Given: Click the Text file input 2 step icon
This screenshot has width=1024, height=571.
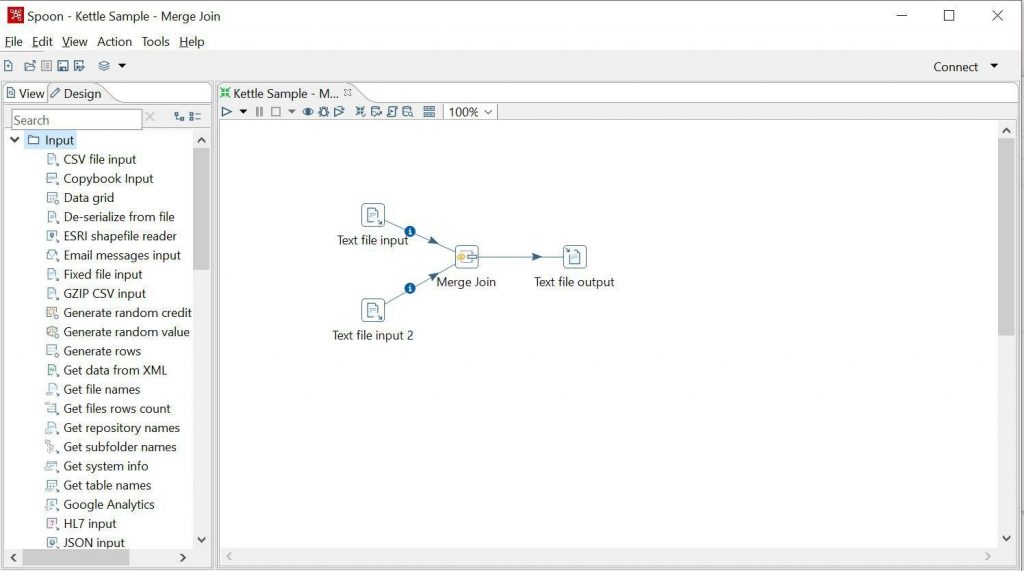Looking at the screenshot, I should [373, 310].
